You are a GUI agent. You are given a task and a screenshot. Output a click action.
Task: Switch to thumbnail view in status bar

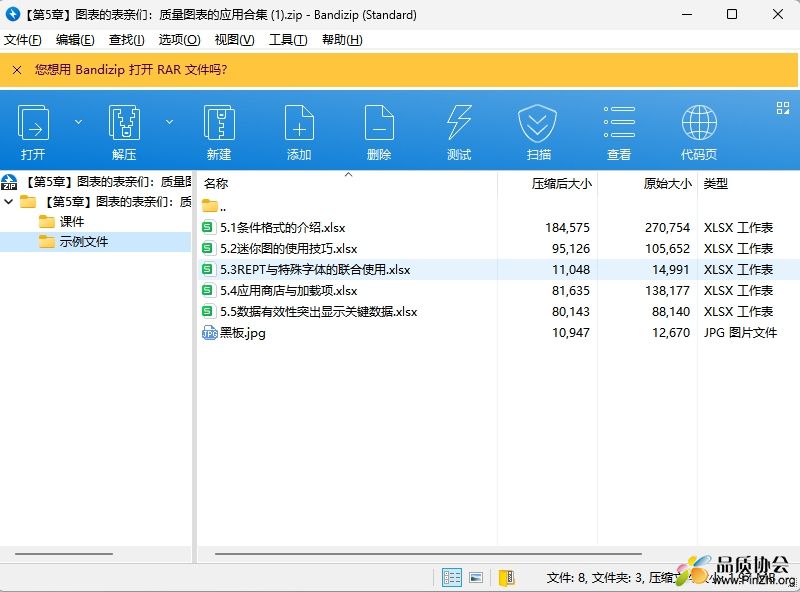[476, 577]
